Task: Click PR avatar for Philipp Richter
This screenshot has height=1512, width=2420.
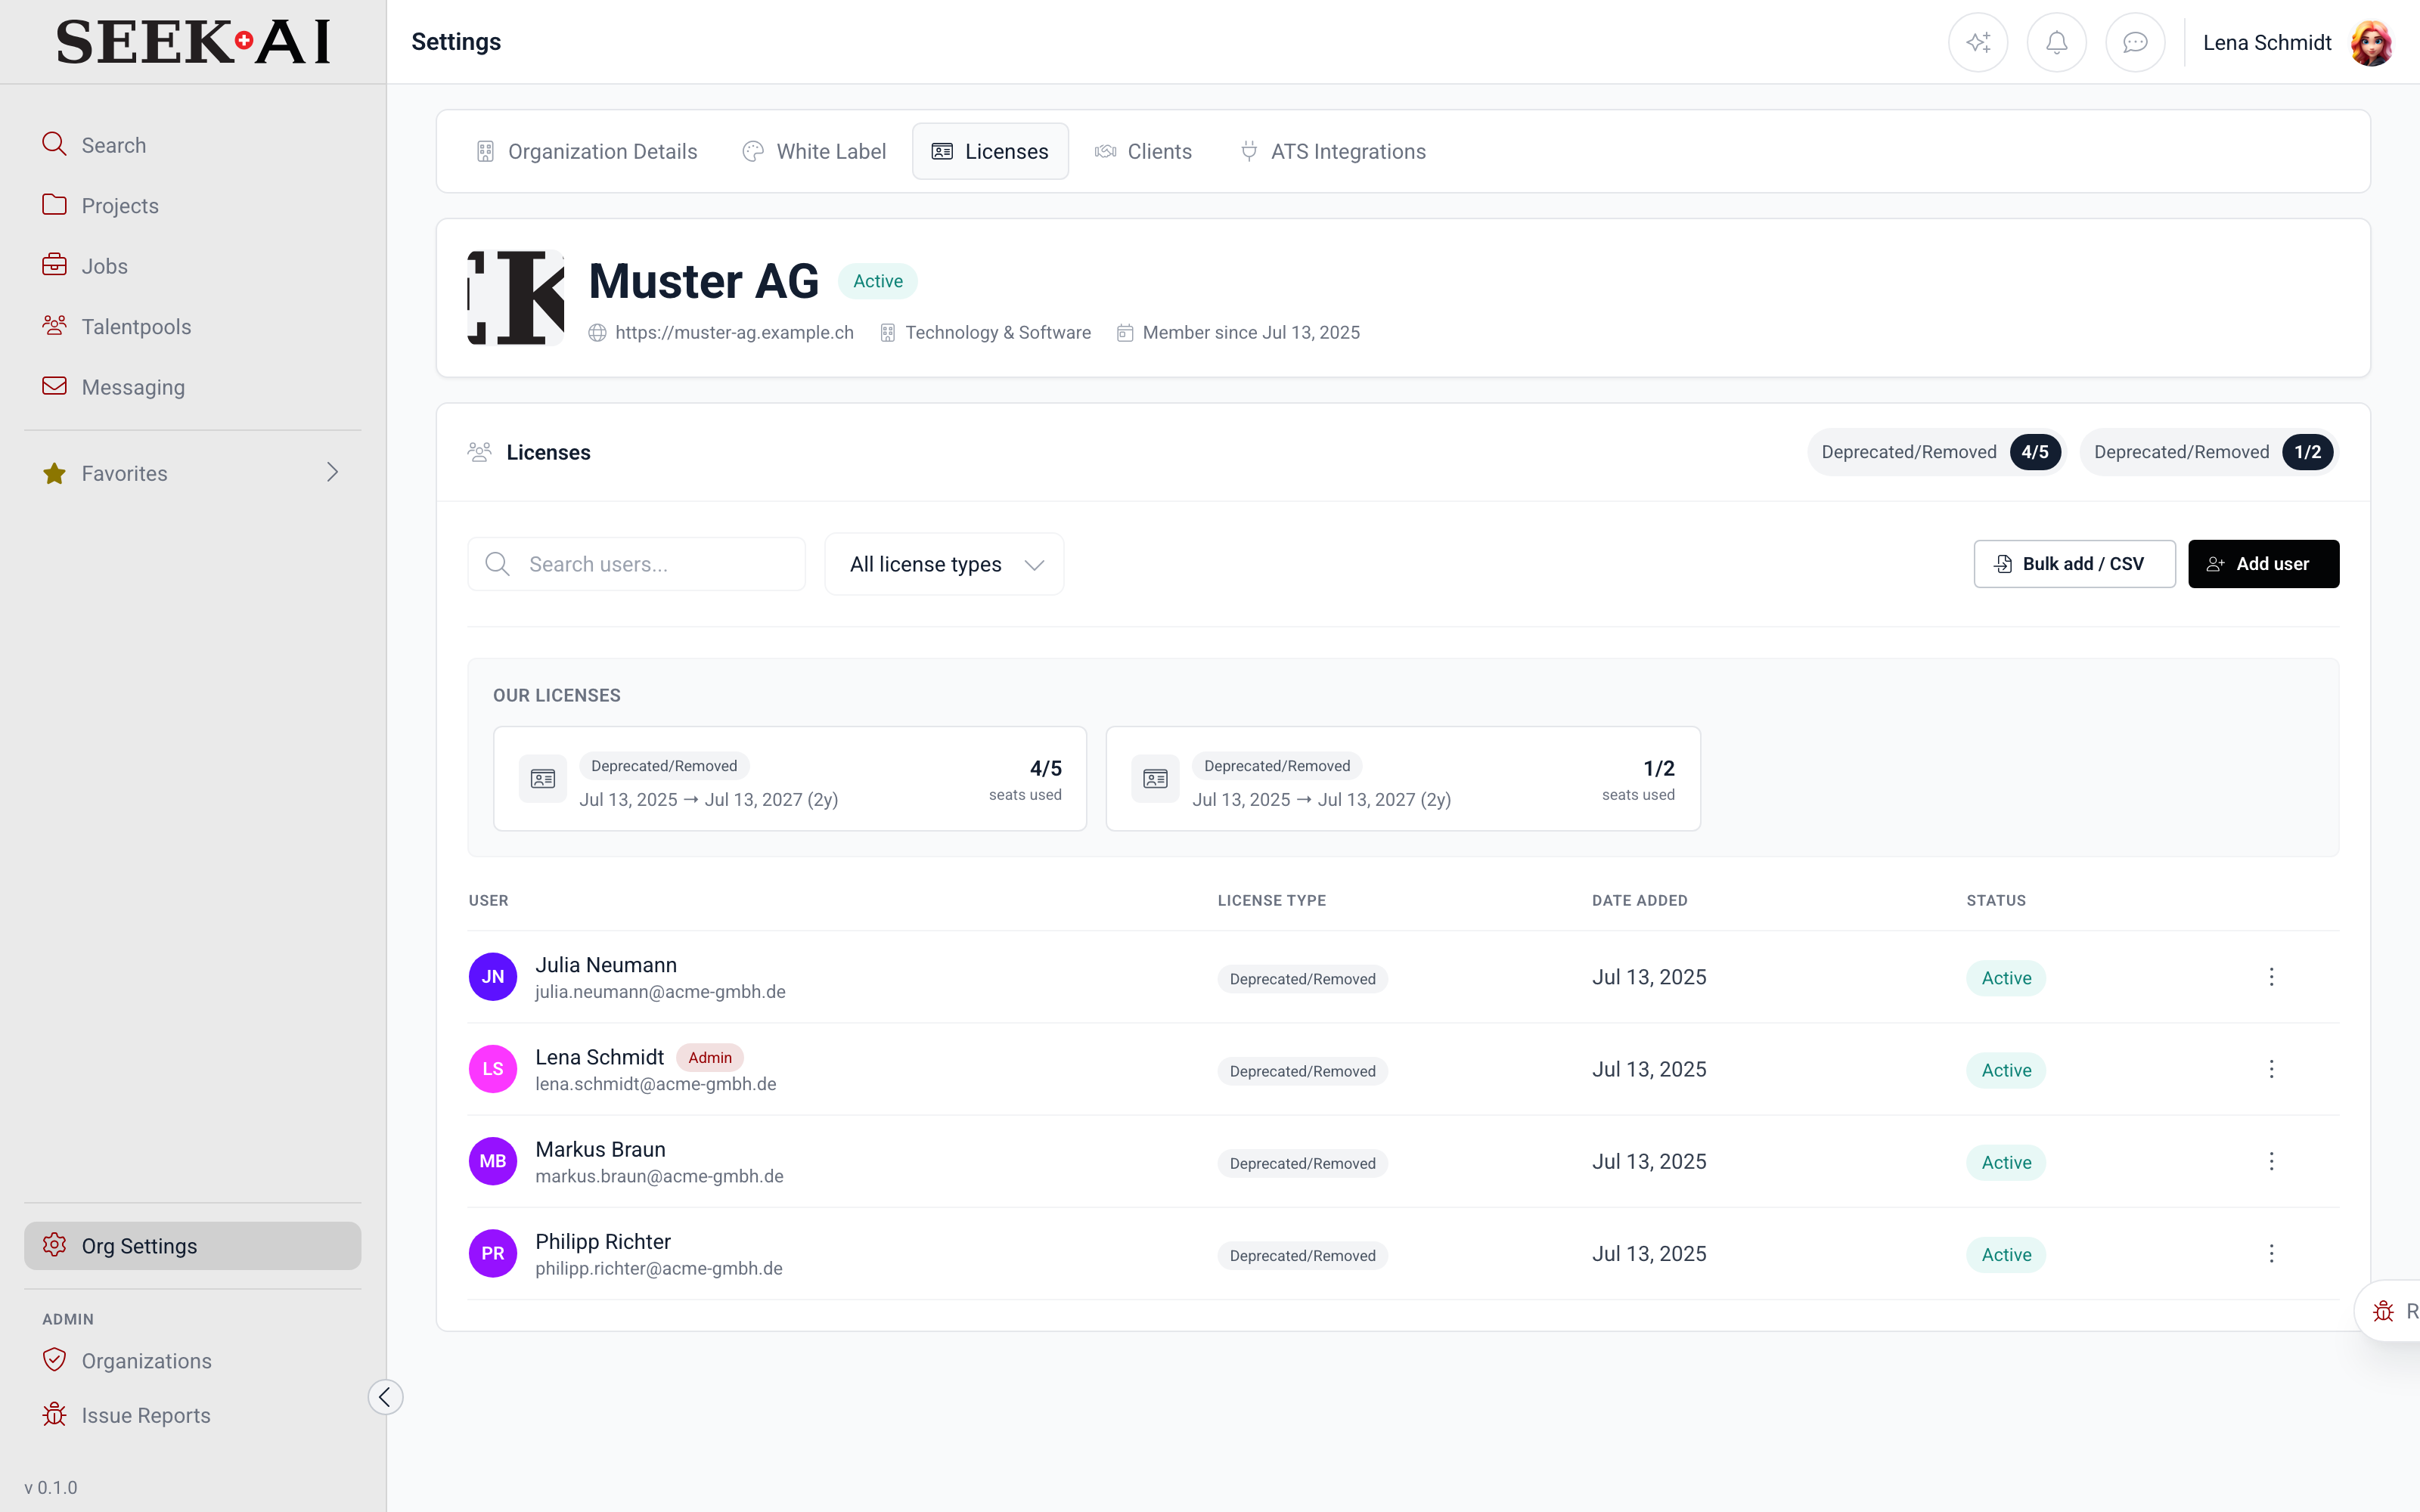Action: pyautogui.click(x=493, y=1253)
